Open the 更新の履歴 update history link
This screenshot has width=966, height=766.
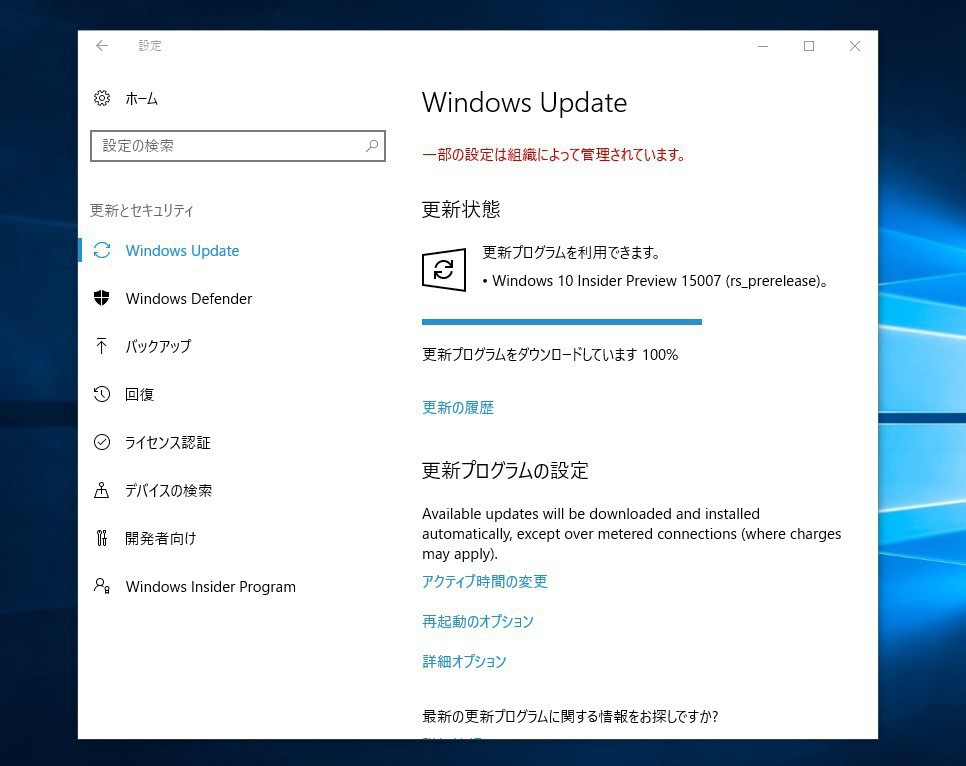pos(458,407)
